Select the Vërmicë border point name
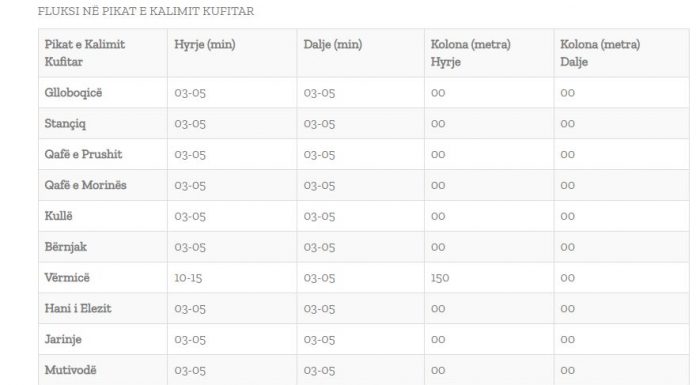This screenshot has height=385, width=696. (x=67, y=278)
